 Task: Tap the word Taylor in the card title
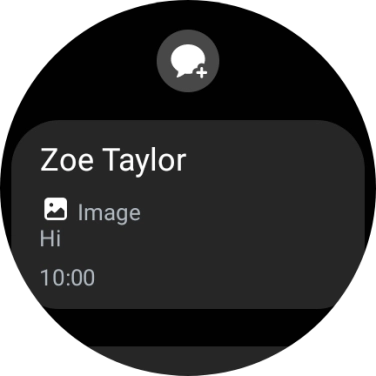(x=144, y=161)
